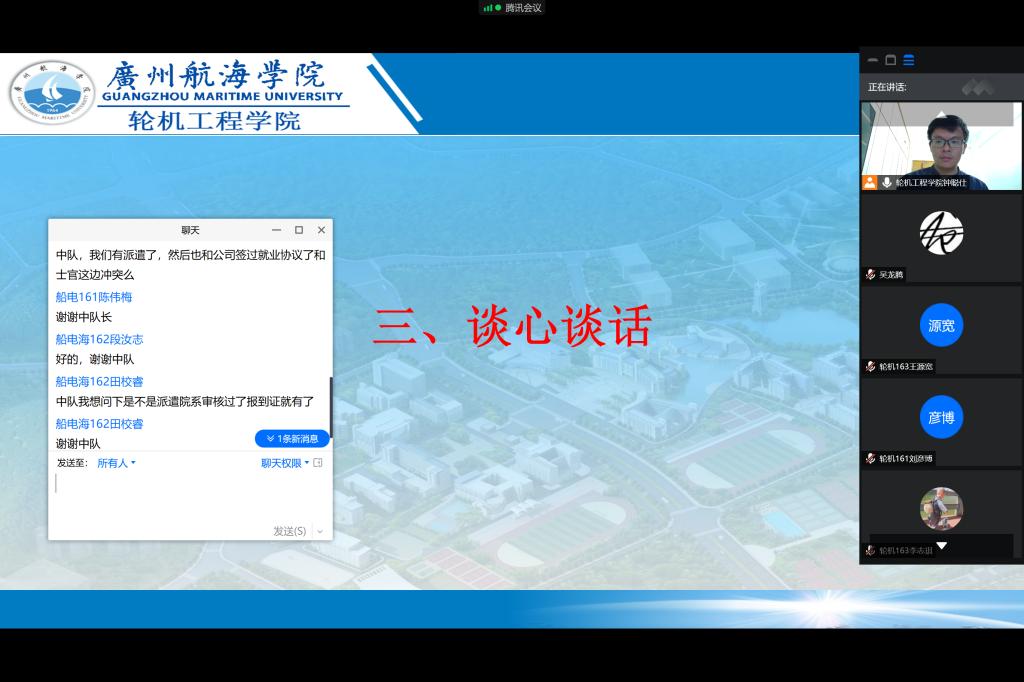Click the collapsed strip layout icon

(873, 60)
